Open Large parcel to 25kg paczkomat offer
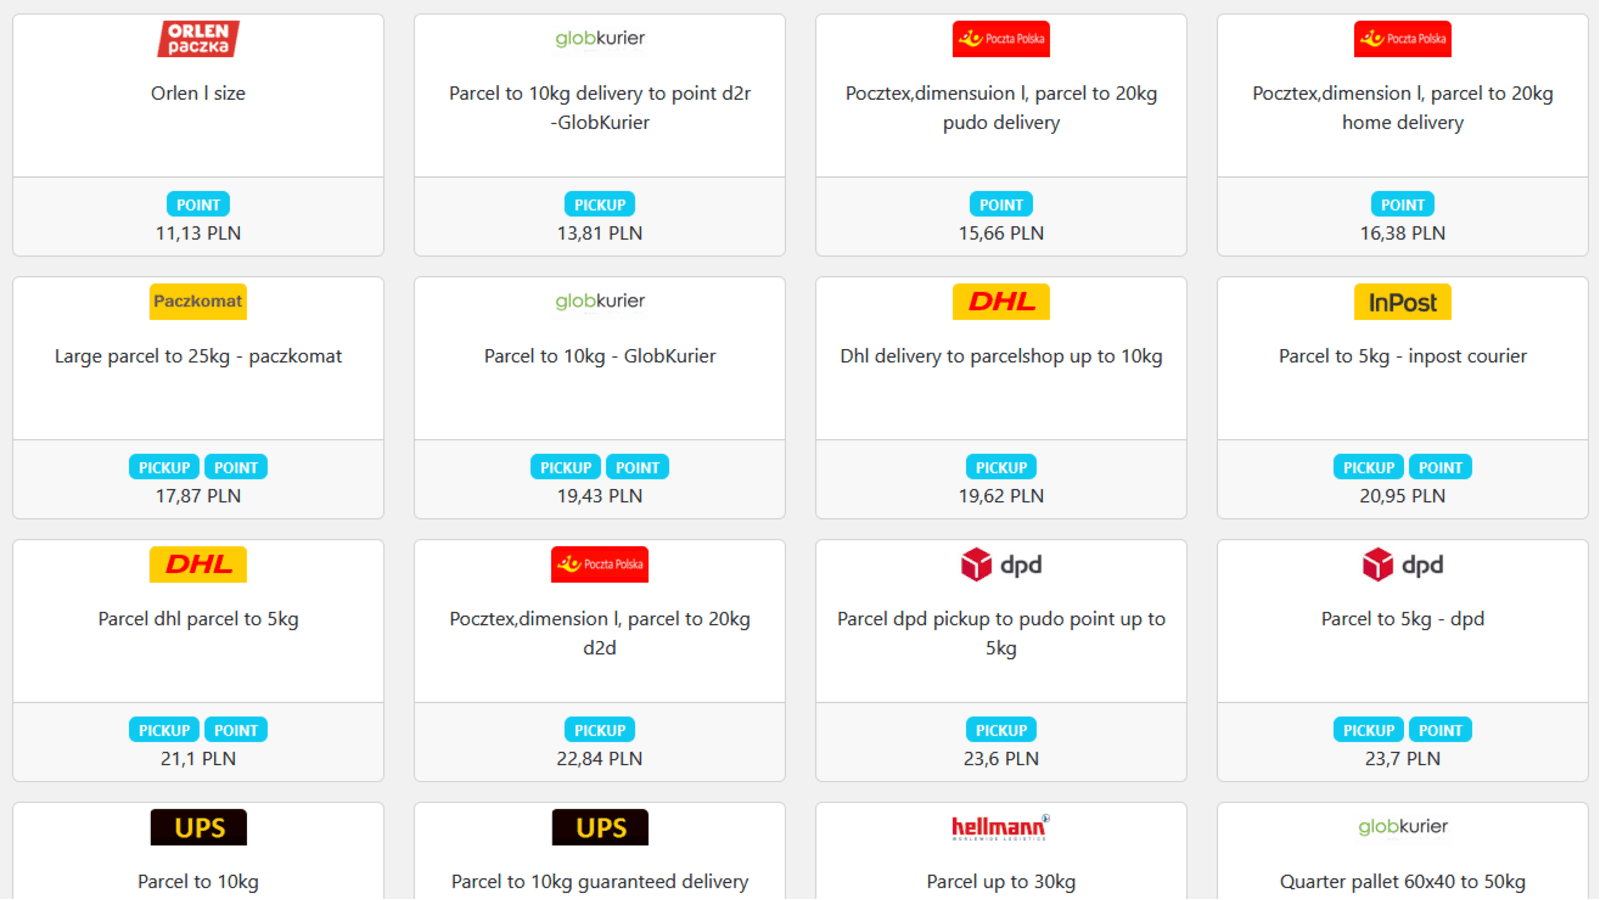This screenshot has height=900, width=1600. (198, 356)
